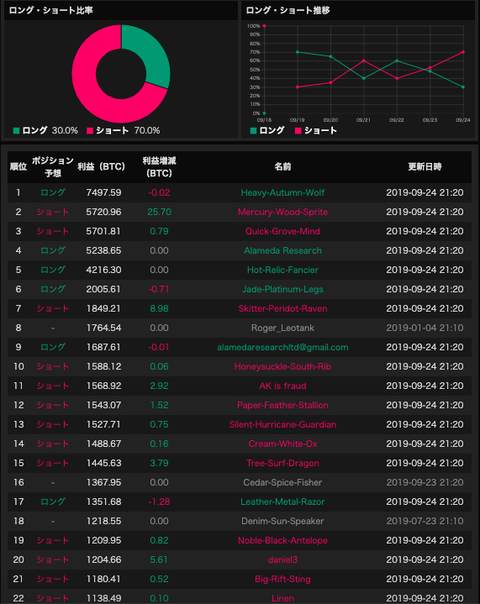Click the update date 2019-01-04 21:10
480x604 pixels.
point(425,328)
